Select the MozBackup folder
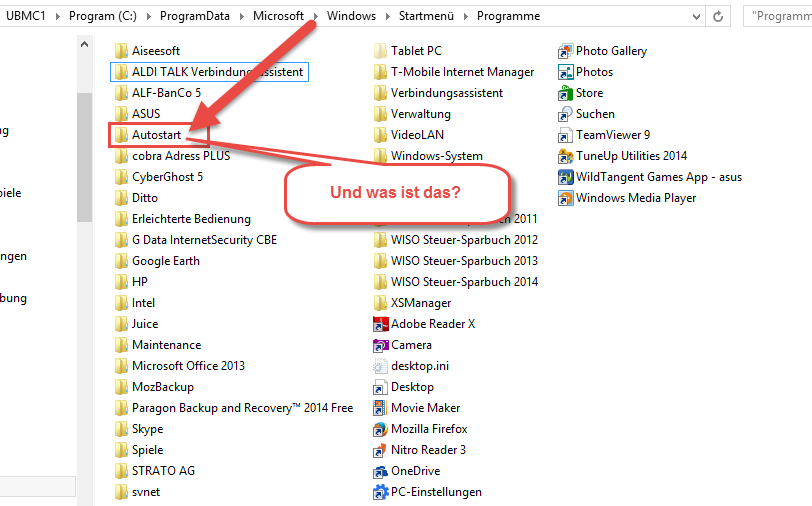Screen dimensions: 812x506 pos(154,387)
